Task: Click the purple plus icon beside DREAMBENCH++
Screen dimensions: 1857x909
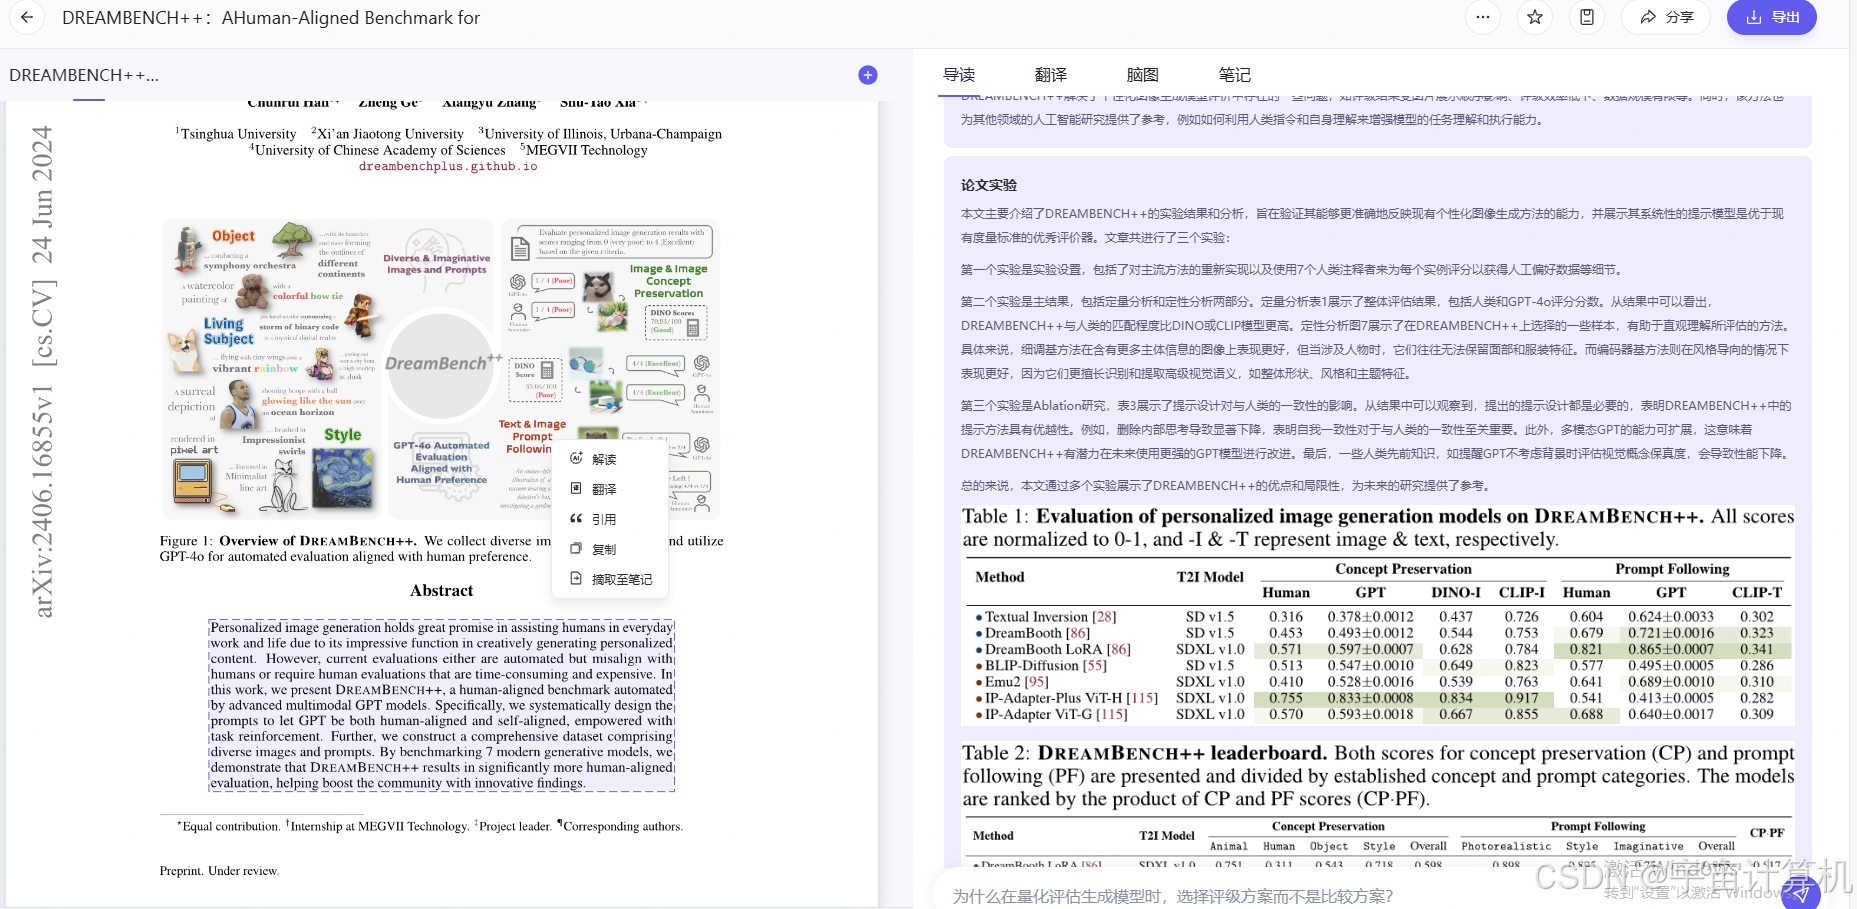Action: click(x=868, y=75)
